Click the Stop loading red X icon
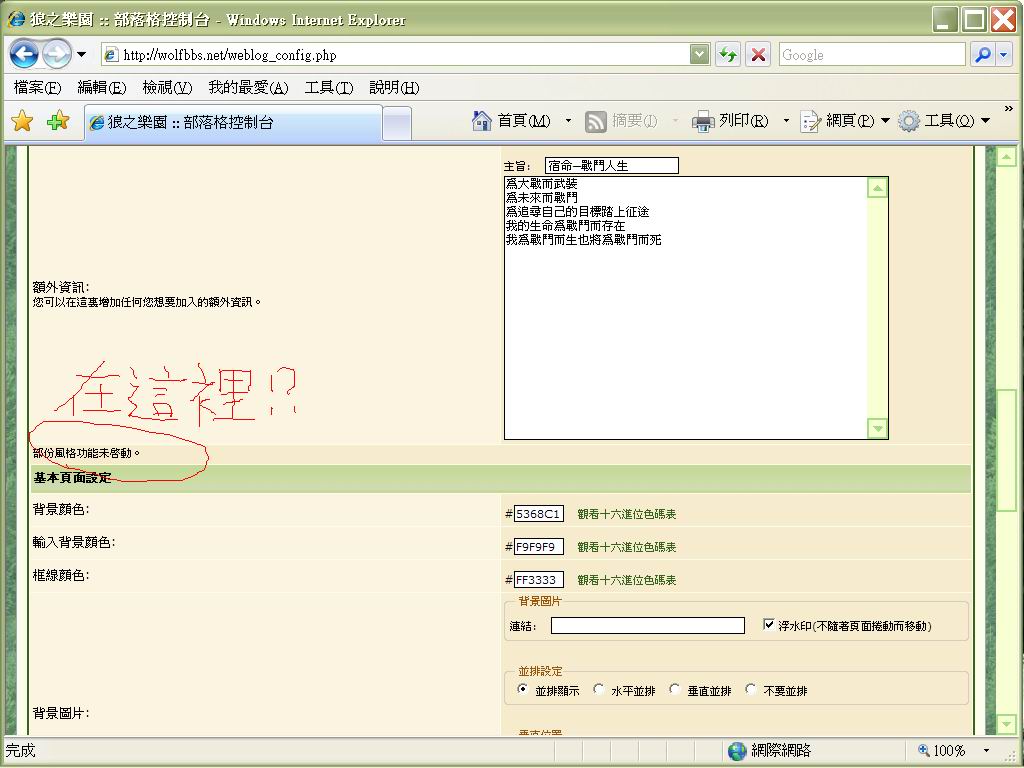The width and height of the screenshot is (1024, 768). point(759,55)
